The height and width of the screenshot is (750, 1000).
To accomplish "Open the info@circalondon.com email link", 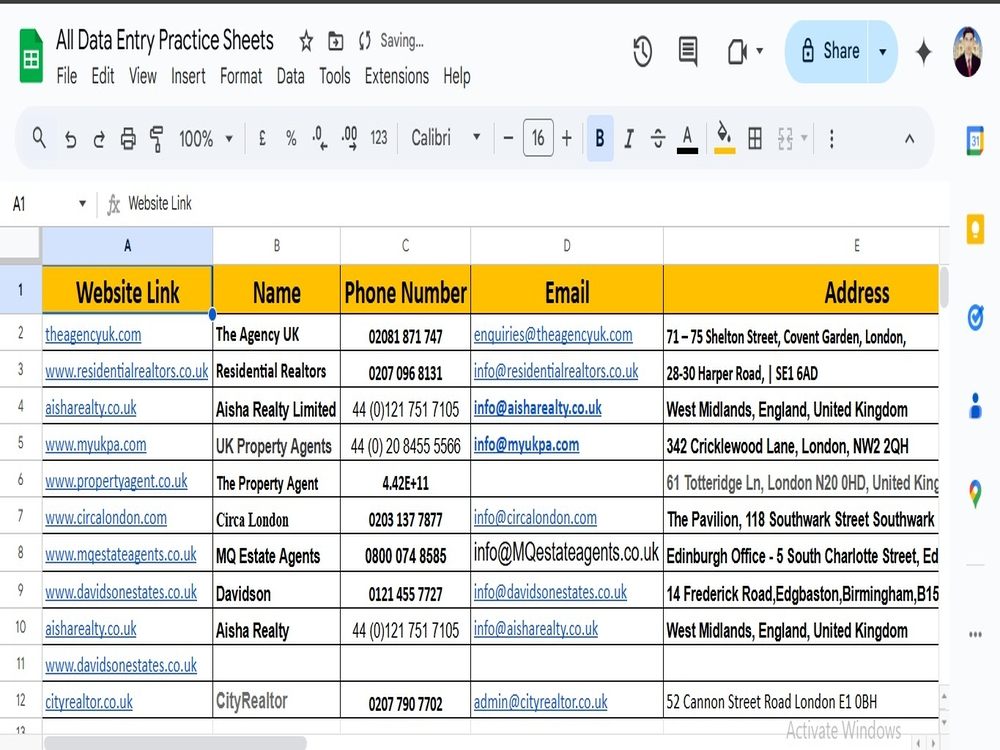I will [535, 518].
